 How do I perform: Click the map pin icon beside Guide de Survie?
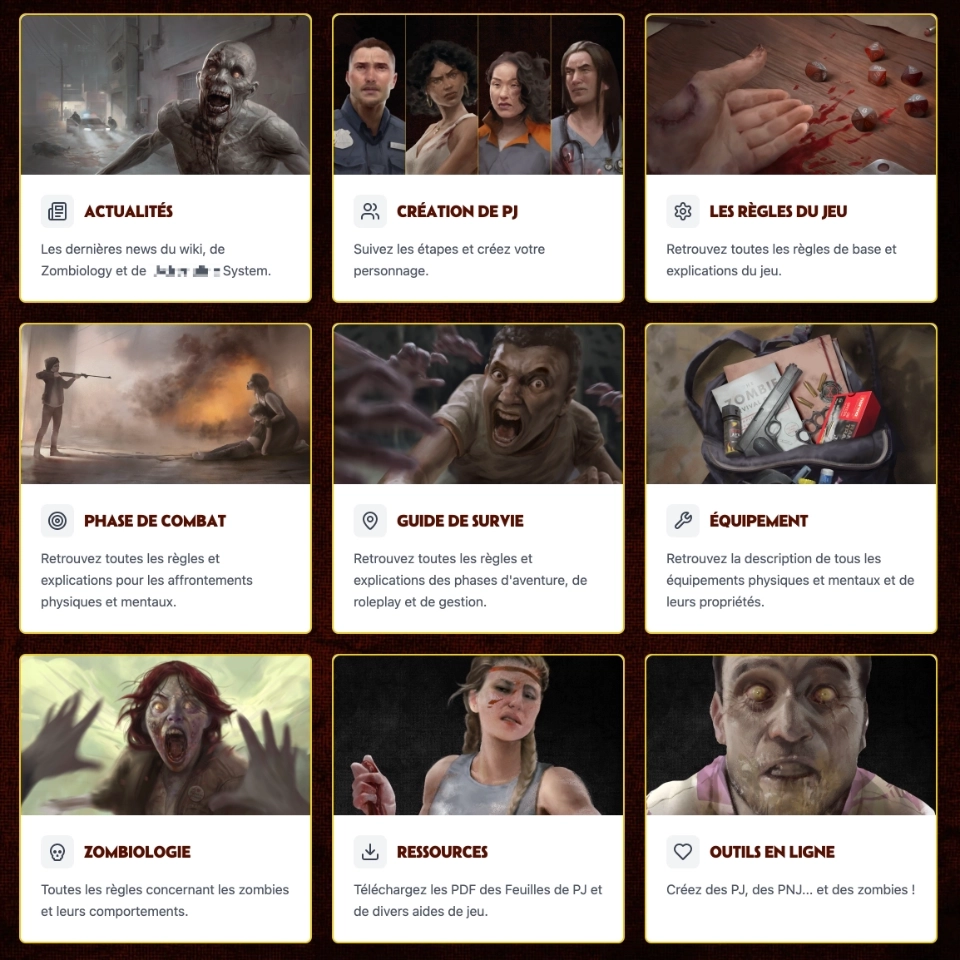370,521
